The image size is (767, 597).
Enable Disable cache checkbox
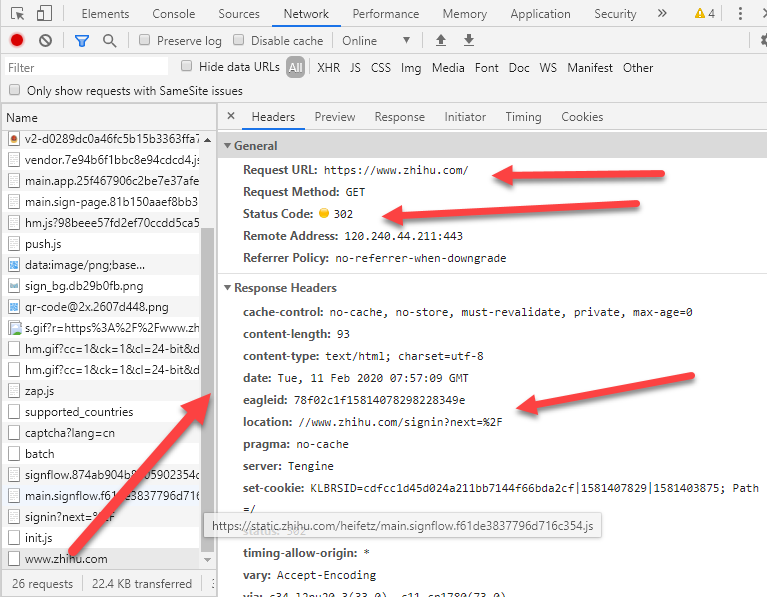coord(238,40)
